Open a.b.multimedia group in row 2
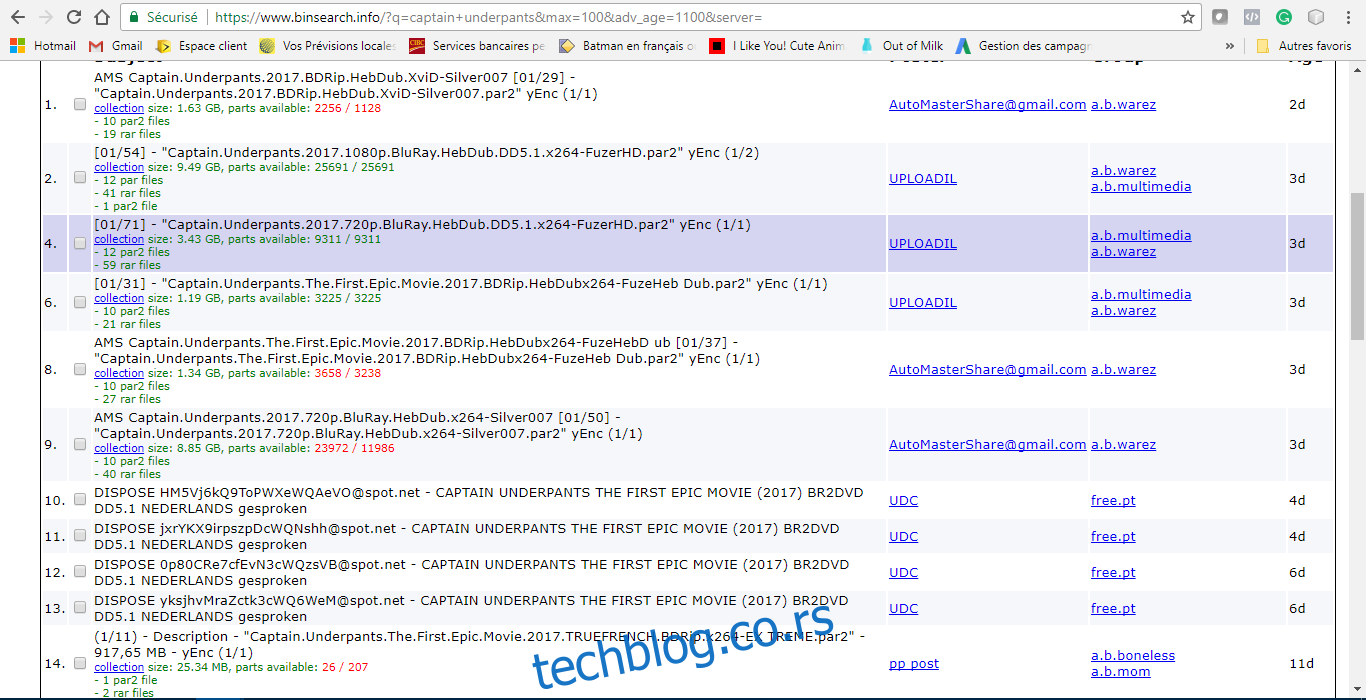 point(1141,186)
